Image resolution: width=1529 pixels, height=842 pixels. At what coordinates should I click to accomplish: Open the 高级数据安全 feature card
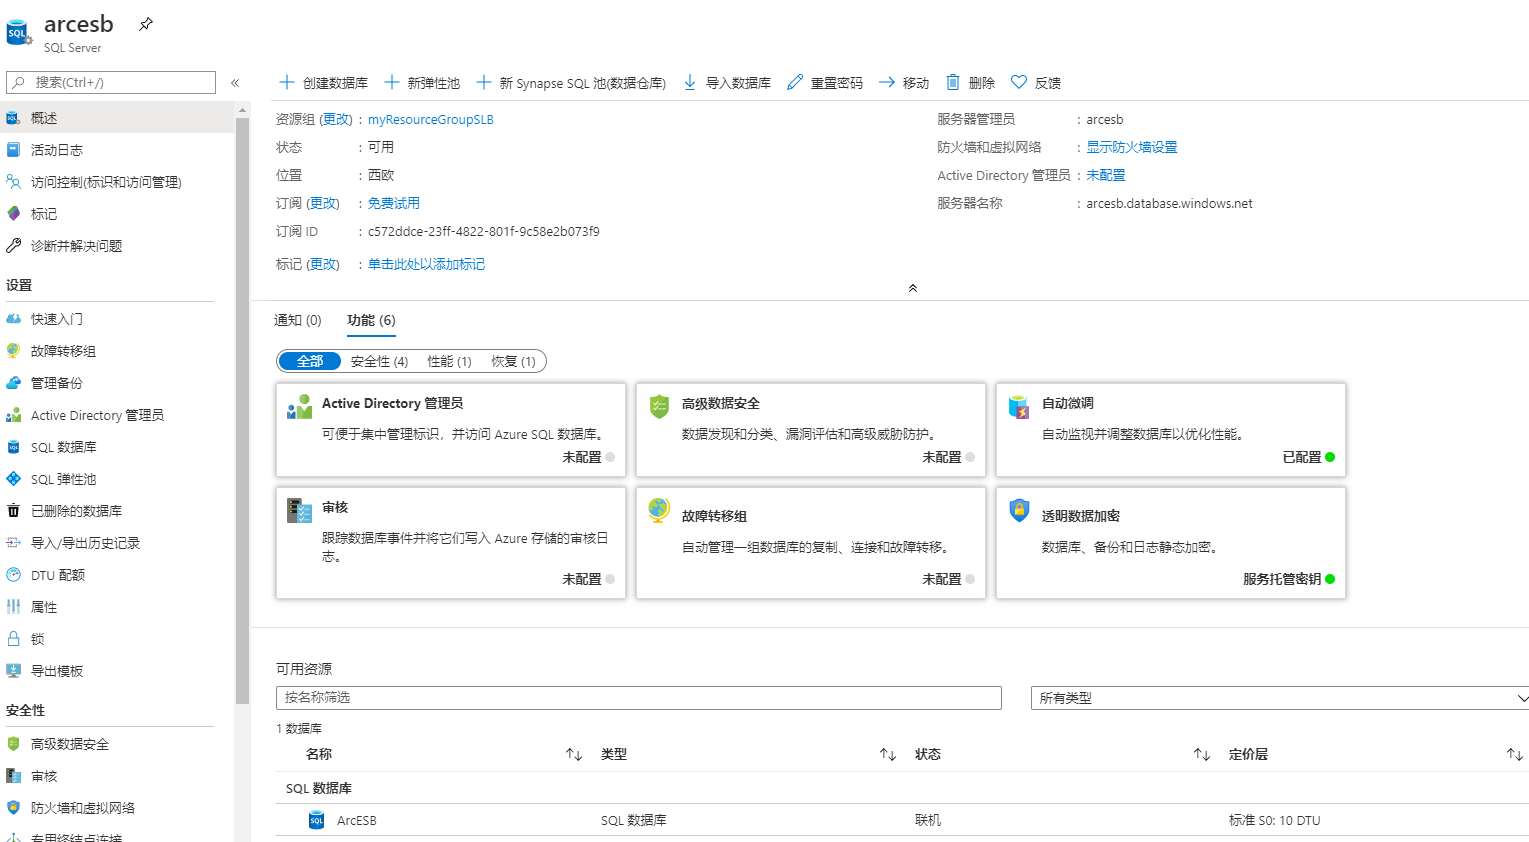pyautogui.click(x=811, y=430)
